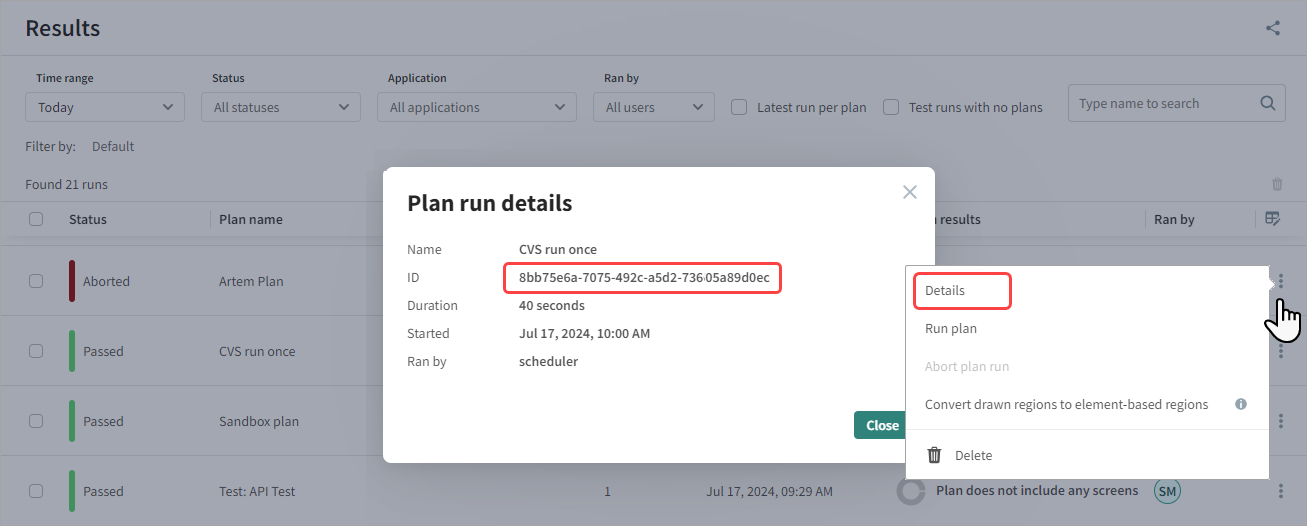Click Delete in the context menu
The image size is (1307, 526).
[973, 456]
